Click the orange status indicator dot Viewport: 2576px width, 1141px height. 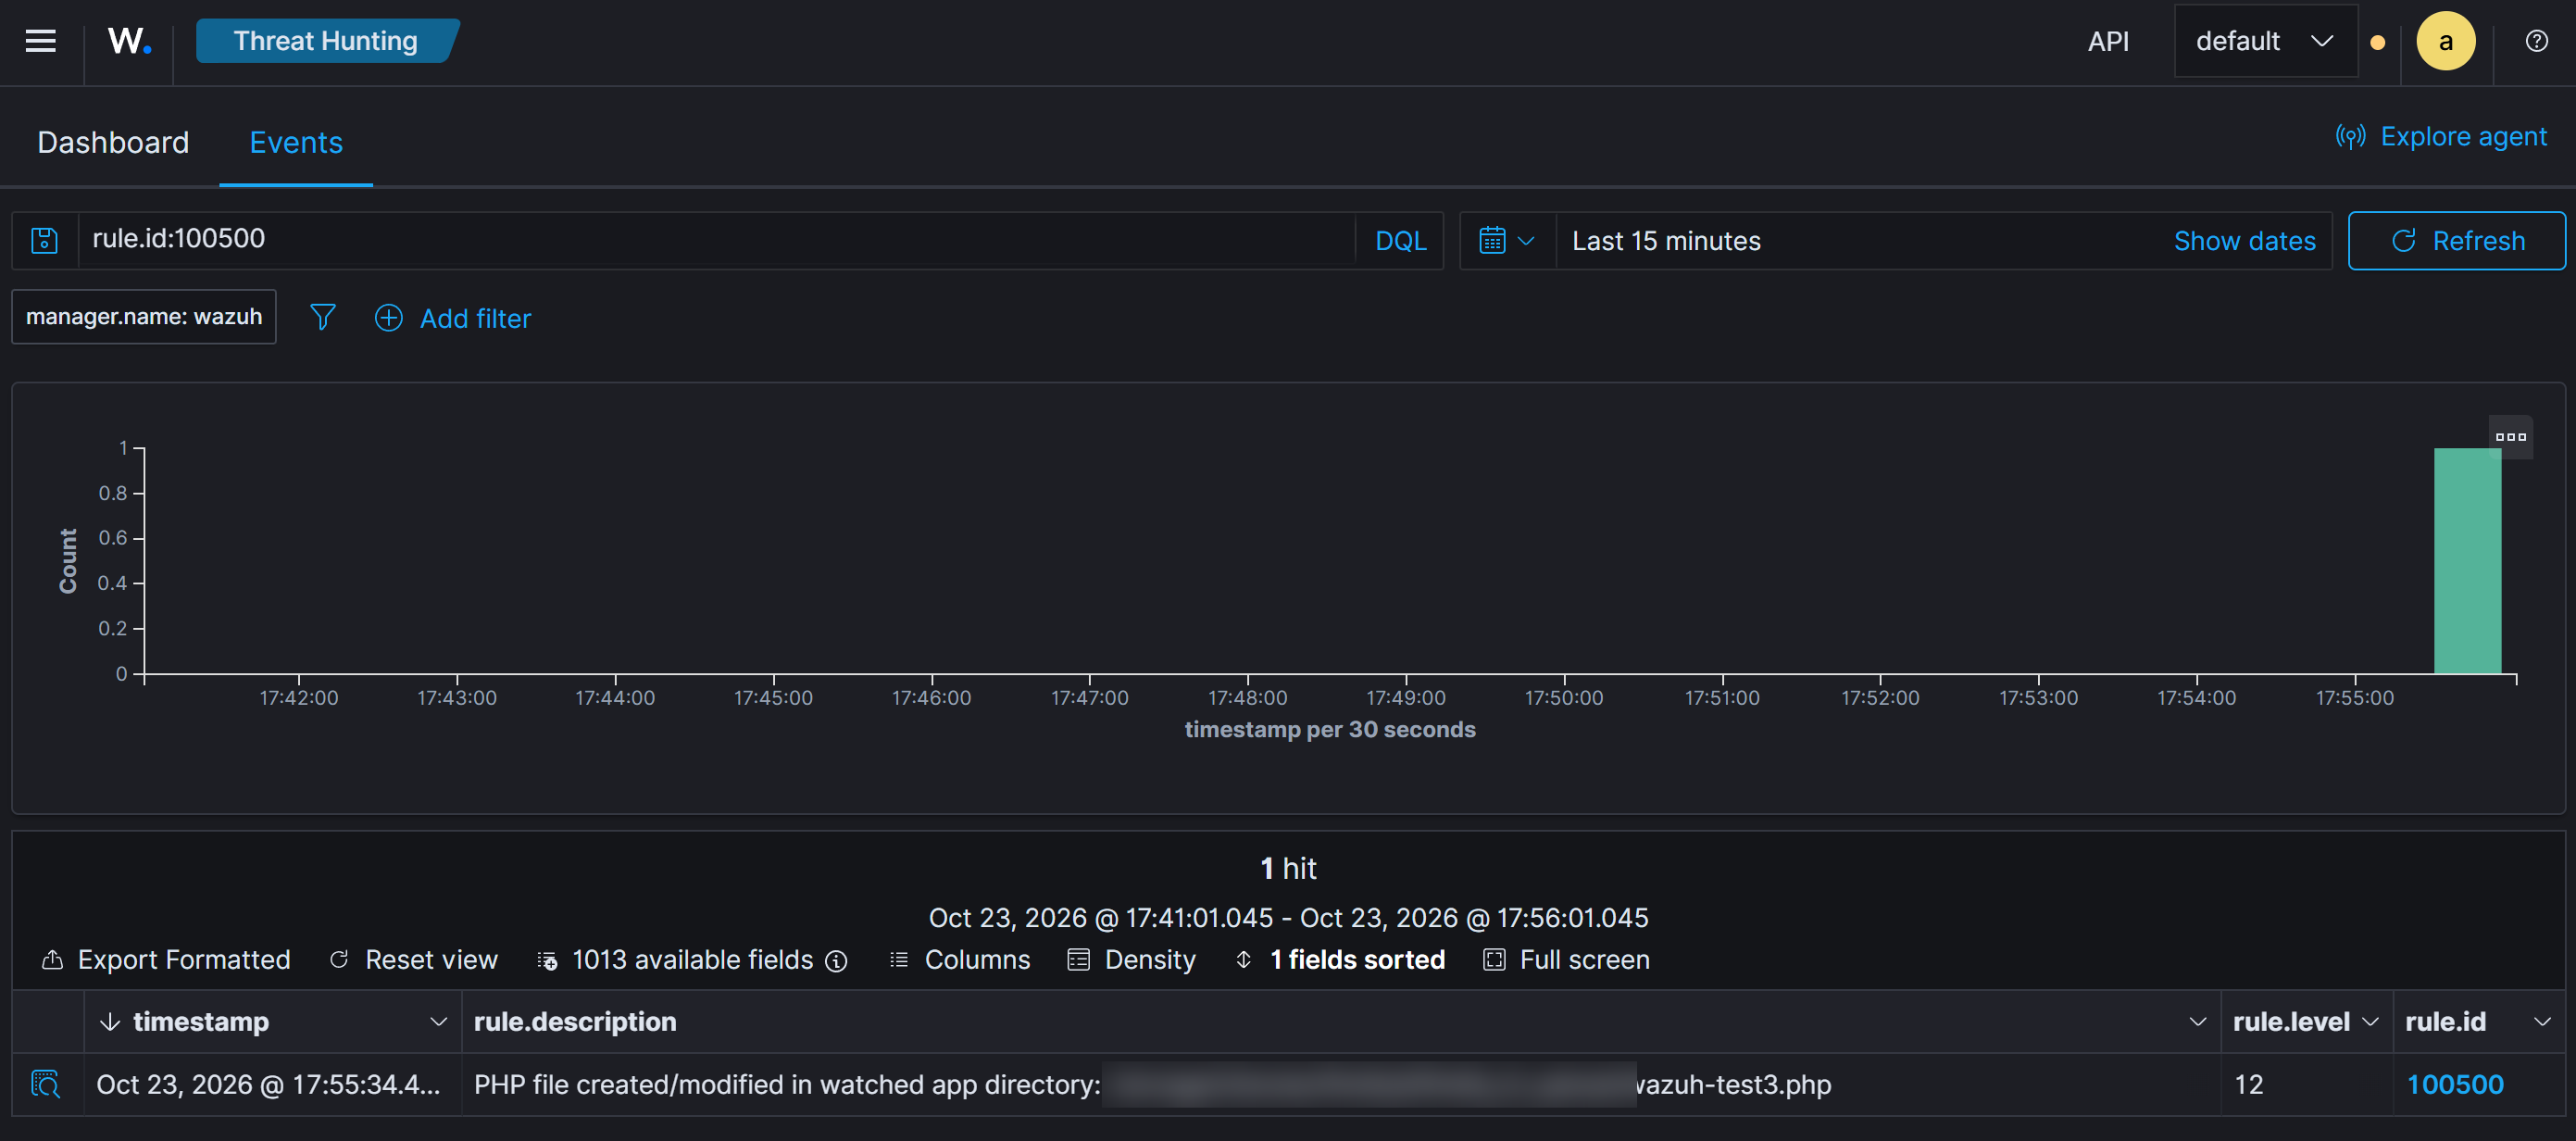coord(2378,43)
